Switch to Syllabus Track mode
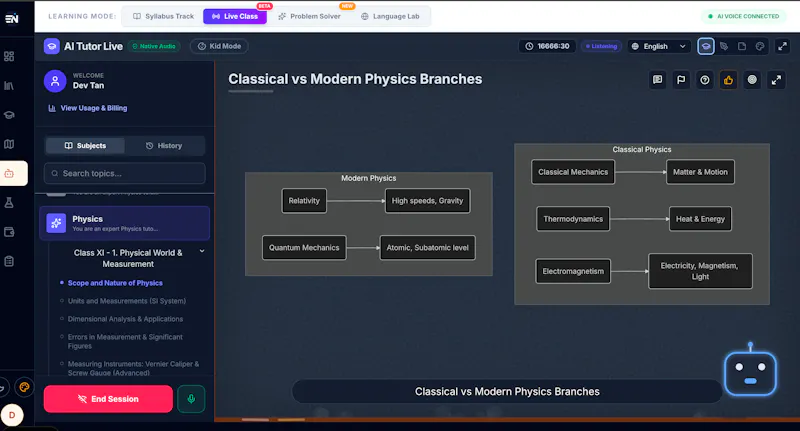The width and height of the screenshot is (800, 431). (163, 16)
